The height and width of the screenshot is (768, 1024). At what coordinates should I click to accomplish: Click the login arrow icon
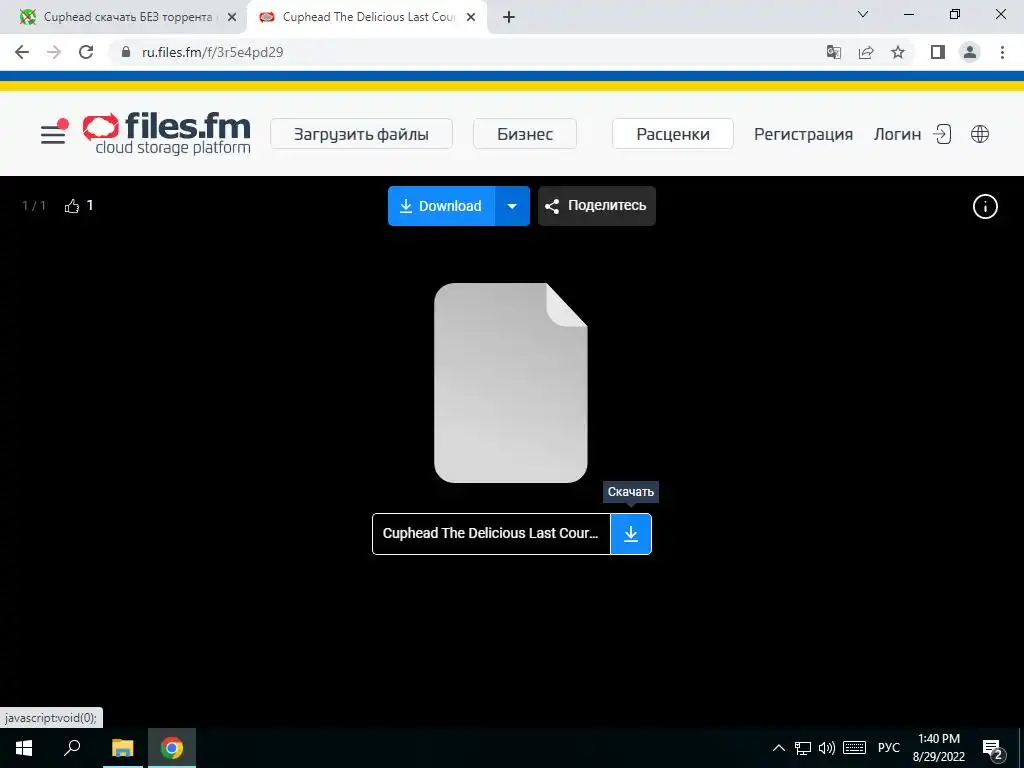[942, 134]
